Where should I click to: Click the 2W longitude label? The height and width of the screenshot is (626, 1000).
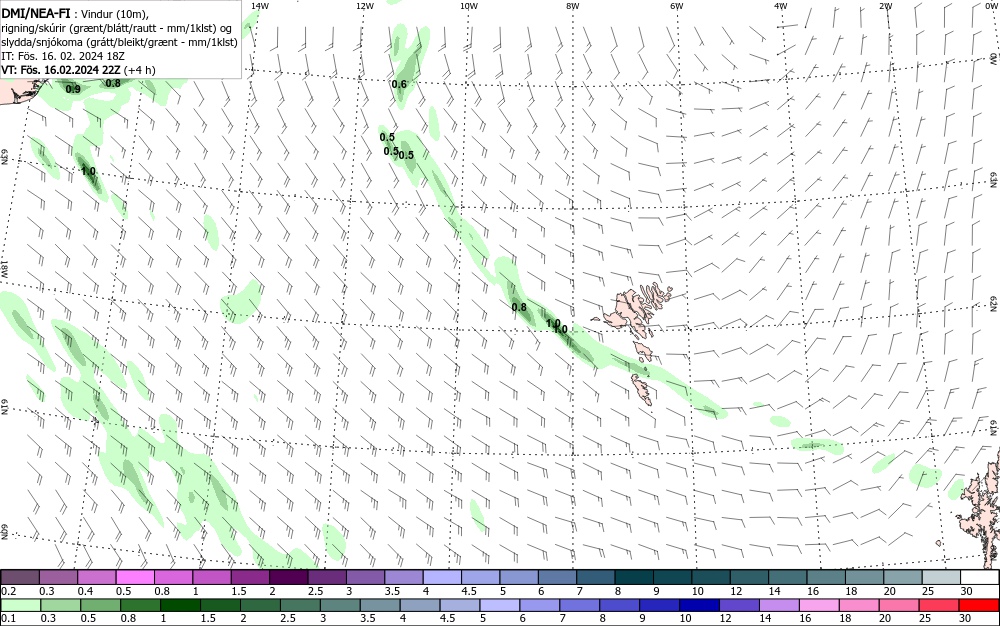pyautogui.click(x=886, y=6)
